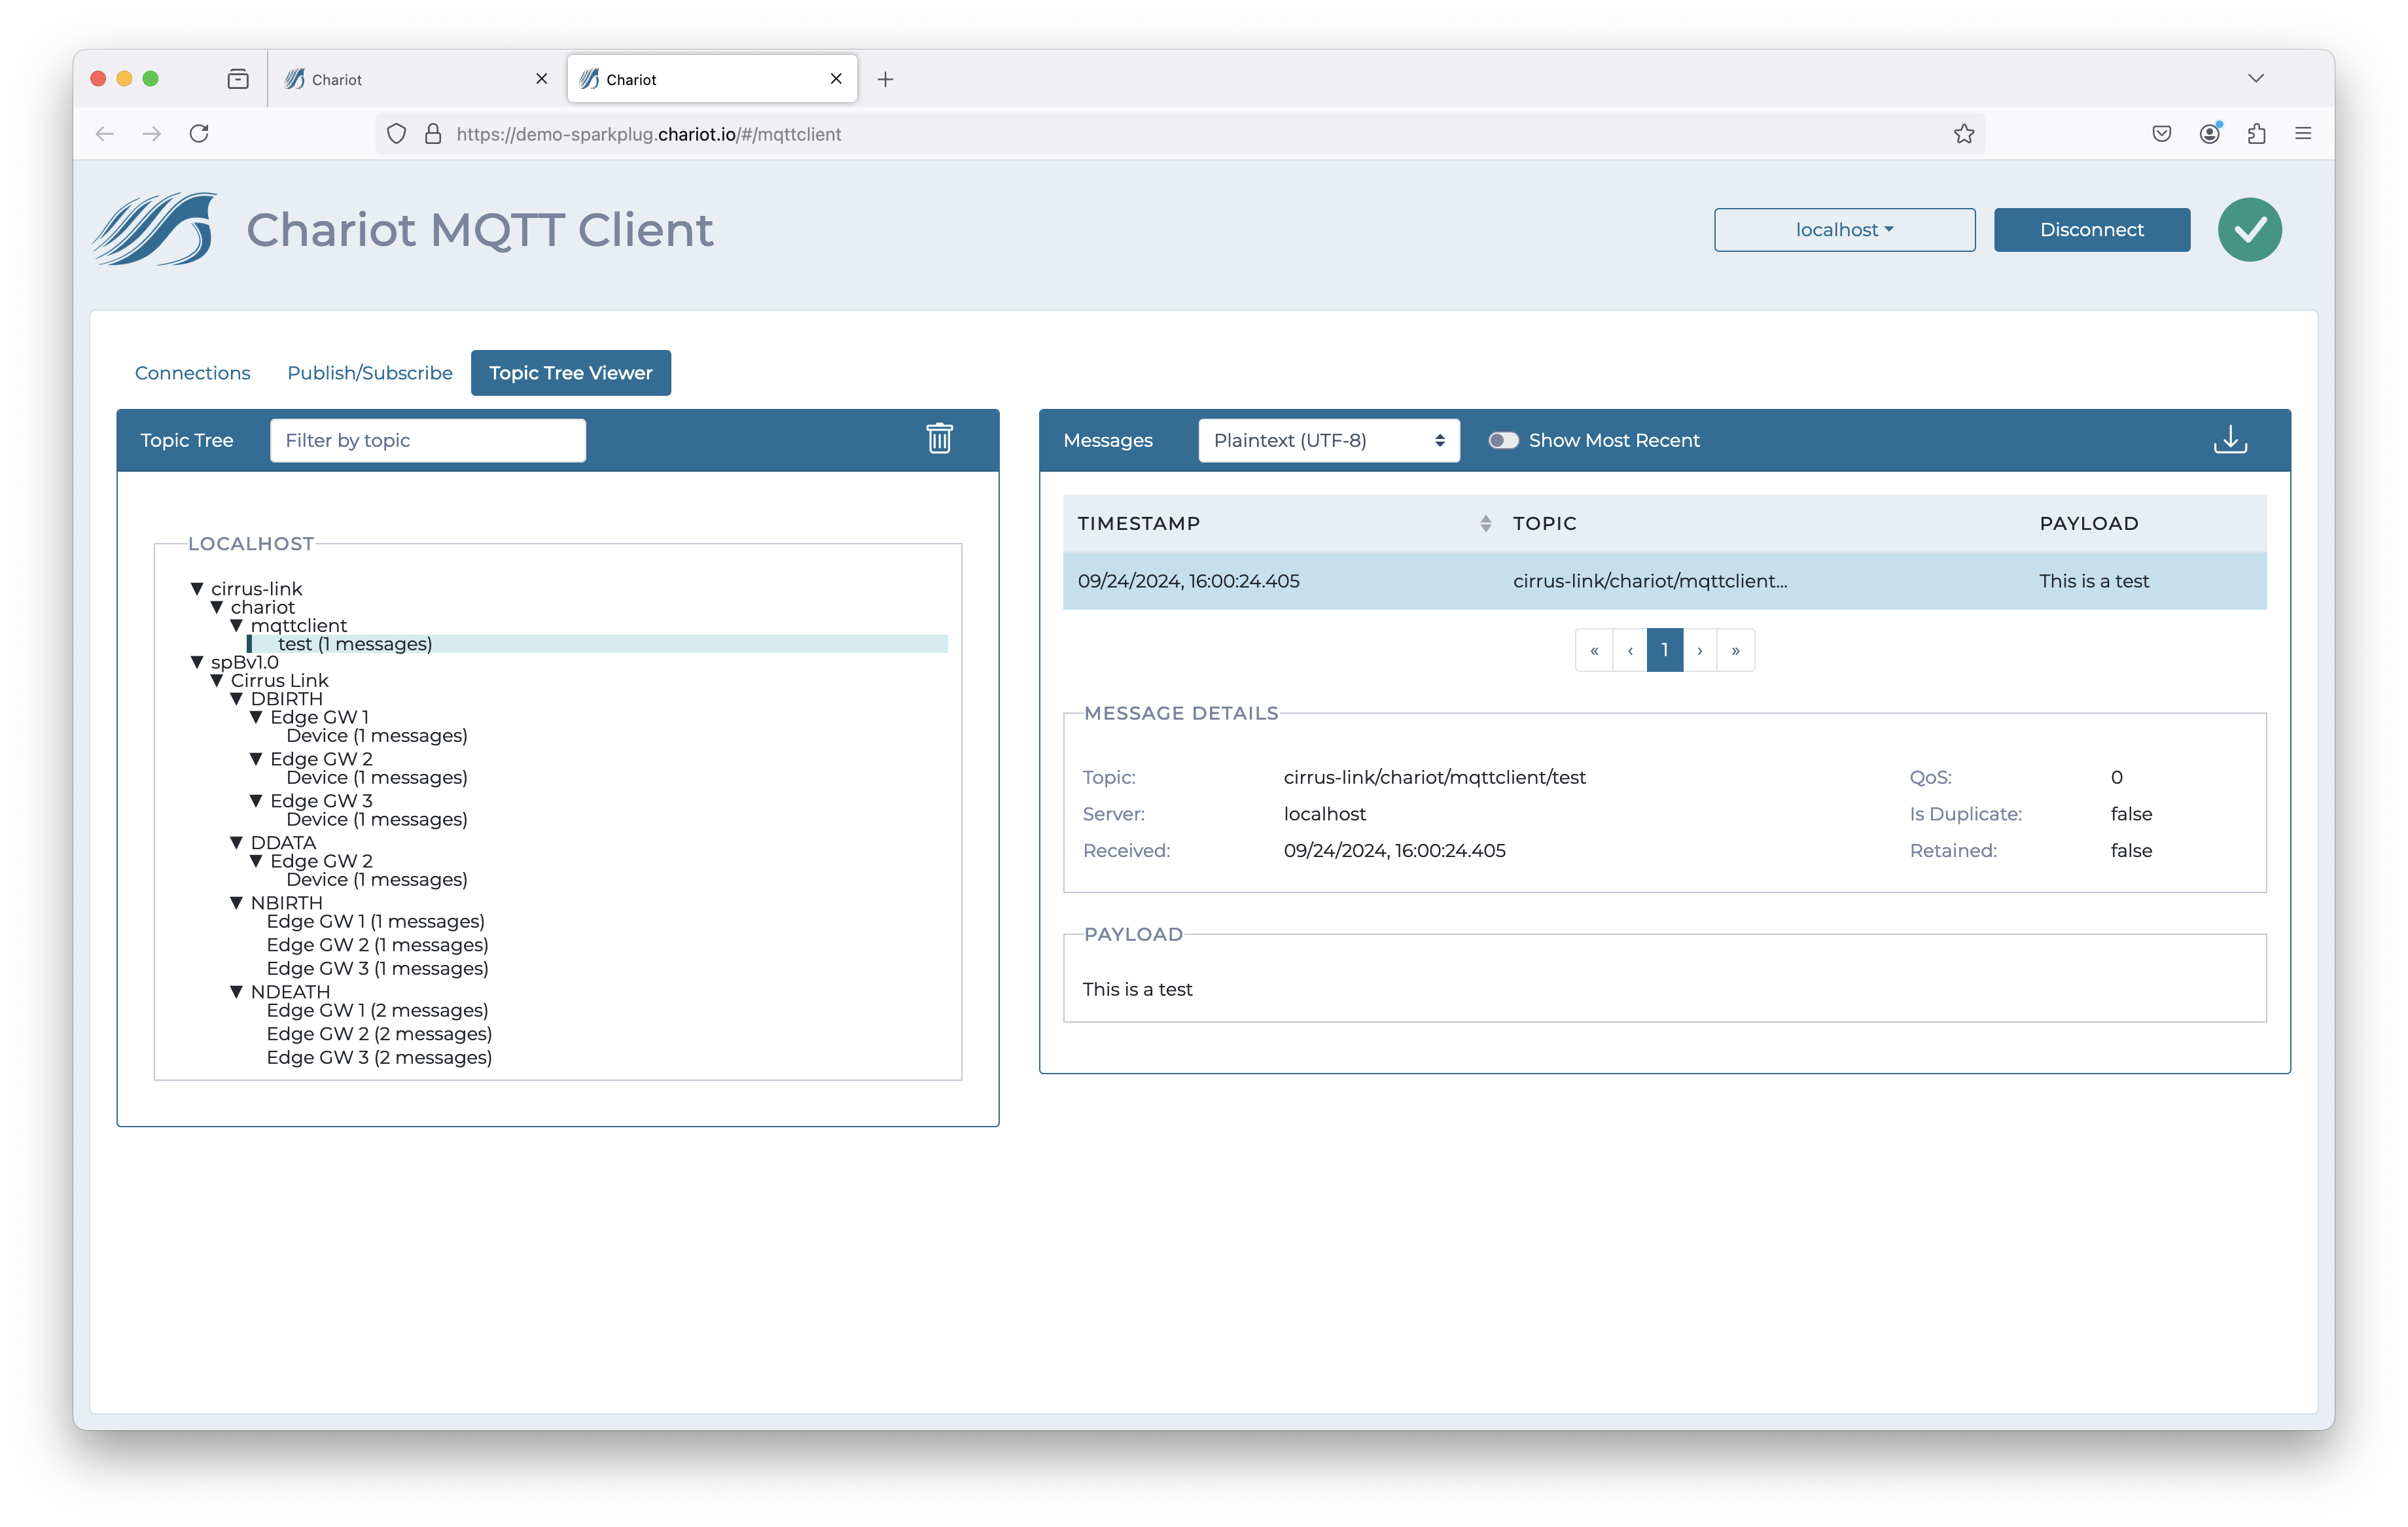Open the browser extensions puzzle icon
This screenshot has width=2408, height=1527.
pyautogui.click(x=2256, y=134)
